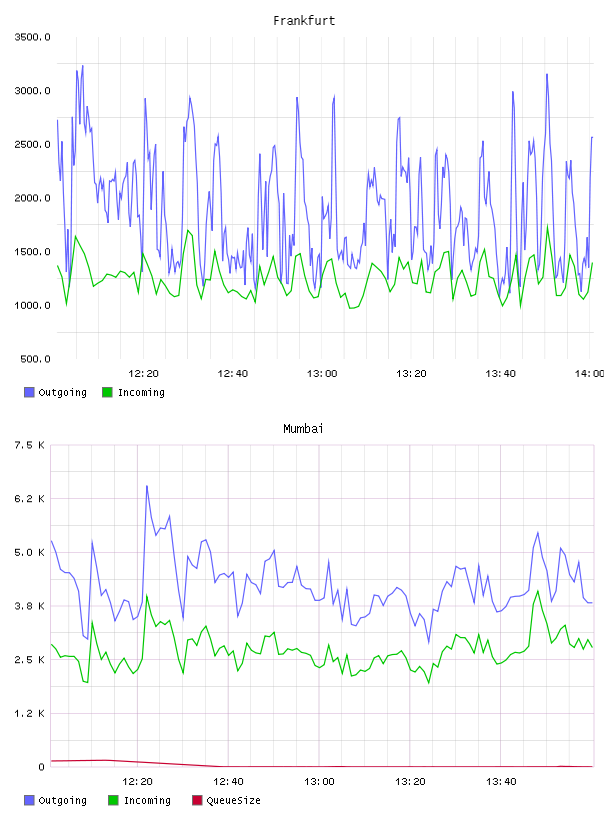Viewport: 608px width, 816px height.
Task: Click the 1500.0 y-axis label on Frankfurt
Action: pos(32,251)
